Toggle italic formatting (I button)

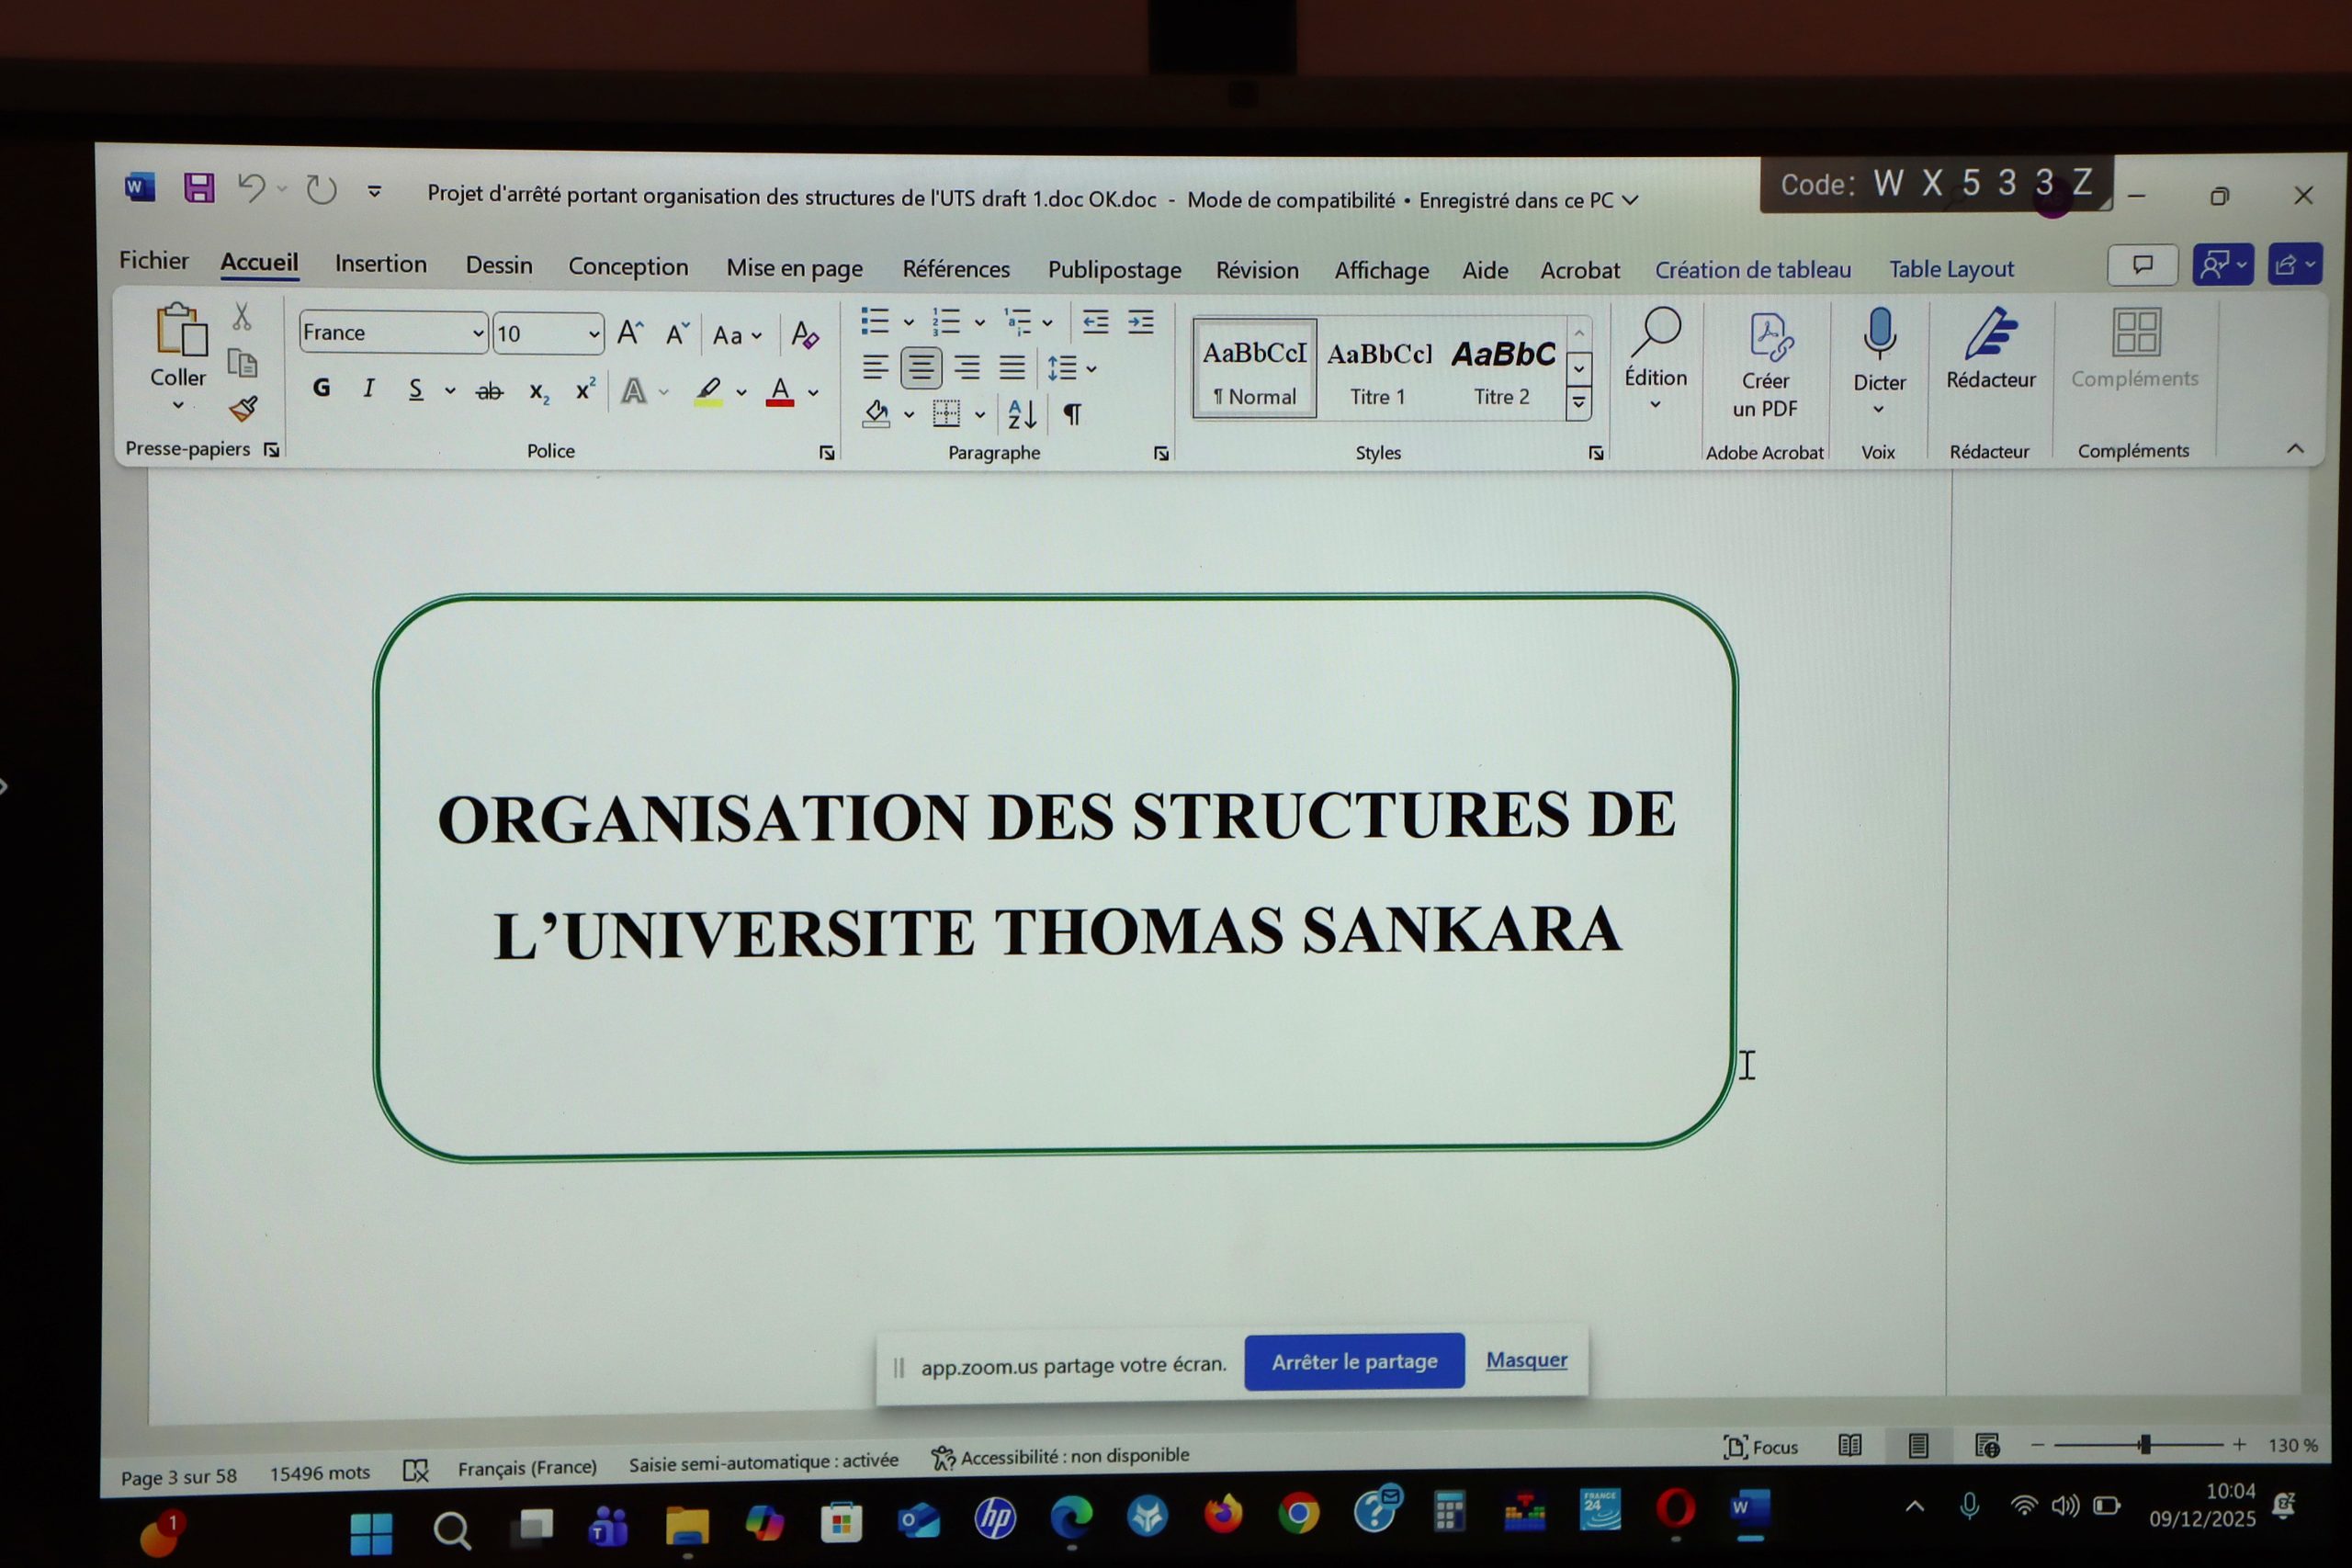pyautogui.click(x=369, y=388)
